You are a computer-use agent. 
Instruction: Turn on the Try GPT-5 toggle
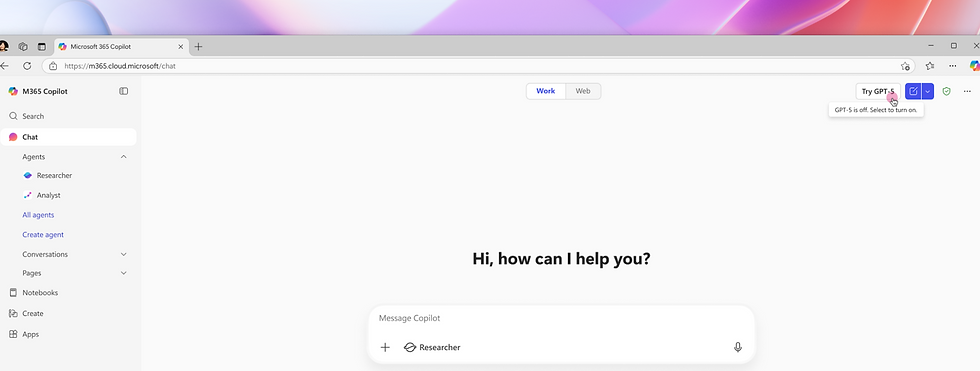click(878, 91)
